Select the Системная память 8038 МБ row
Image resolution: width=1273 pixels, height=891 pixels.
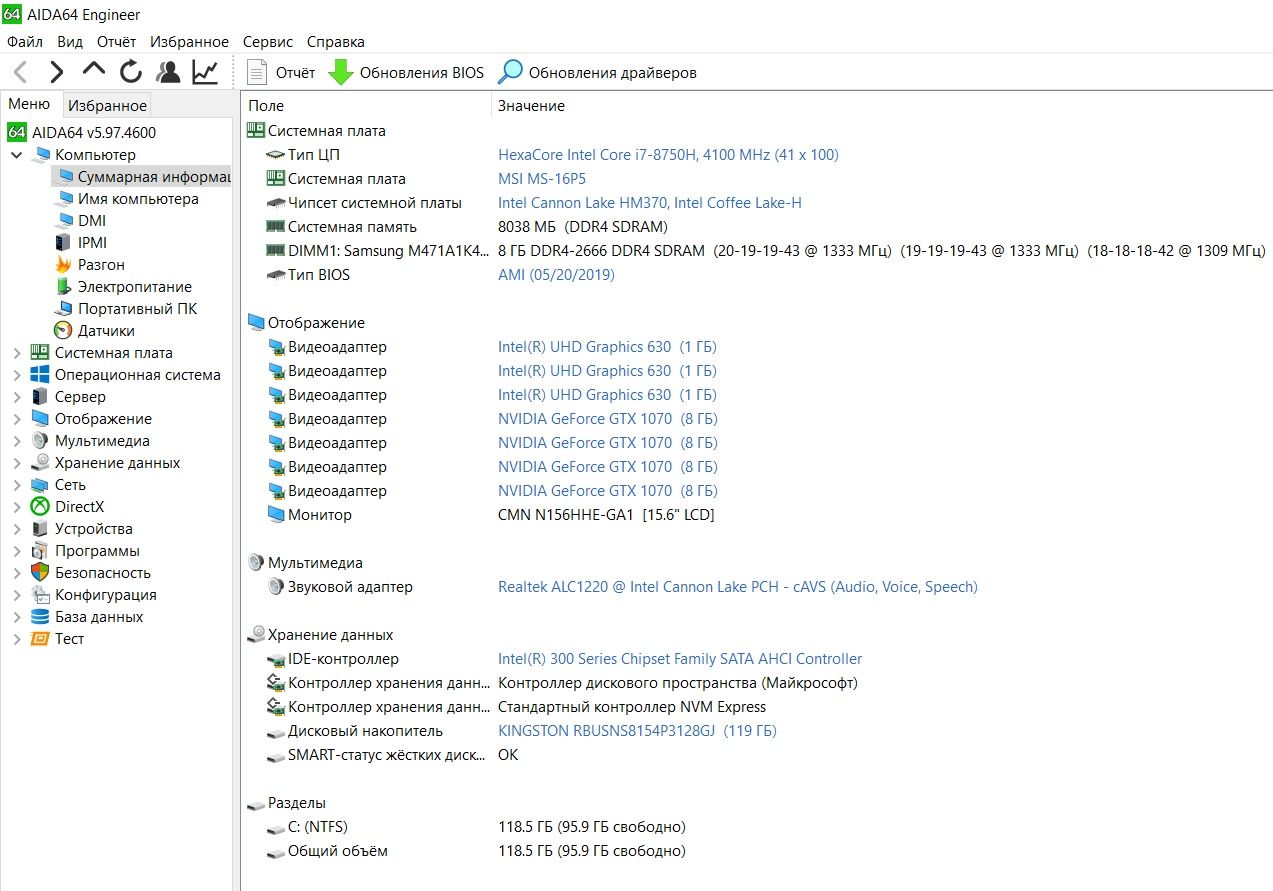[757, 227]
